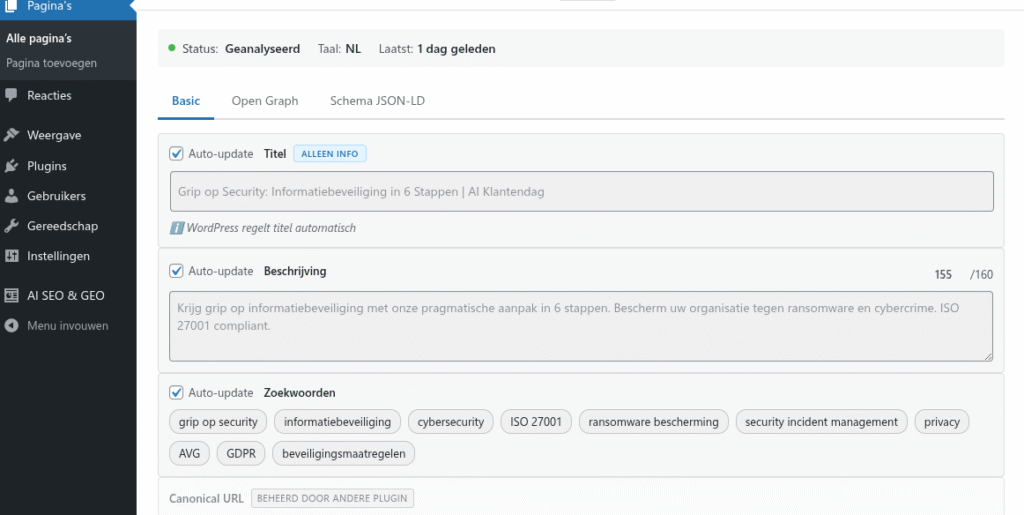Select the 'ISO 27001' keyword tag
Screen dimensions: 1024x515
535,422
